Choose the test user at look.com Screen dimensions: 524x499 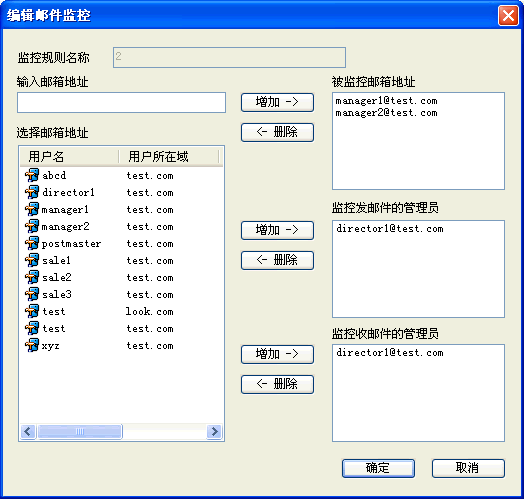pos(53,311)
